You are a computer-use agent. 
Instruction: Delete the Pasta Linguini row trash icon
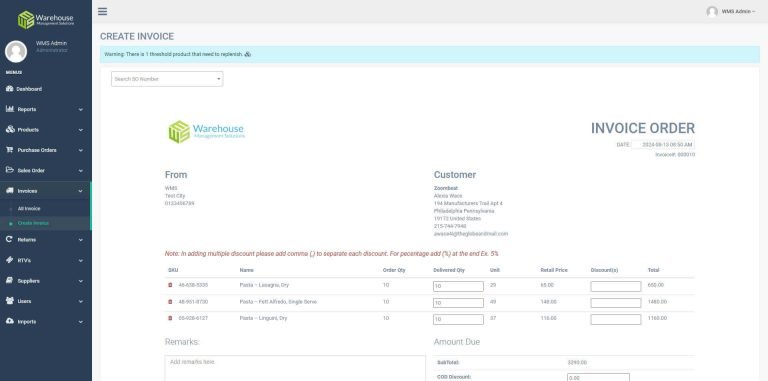[170, 318]
